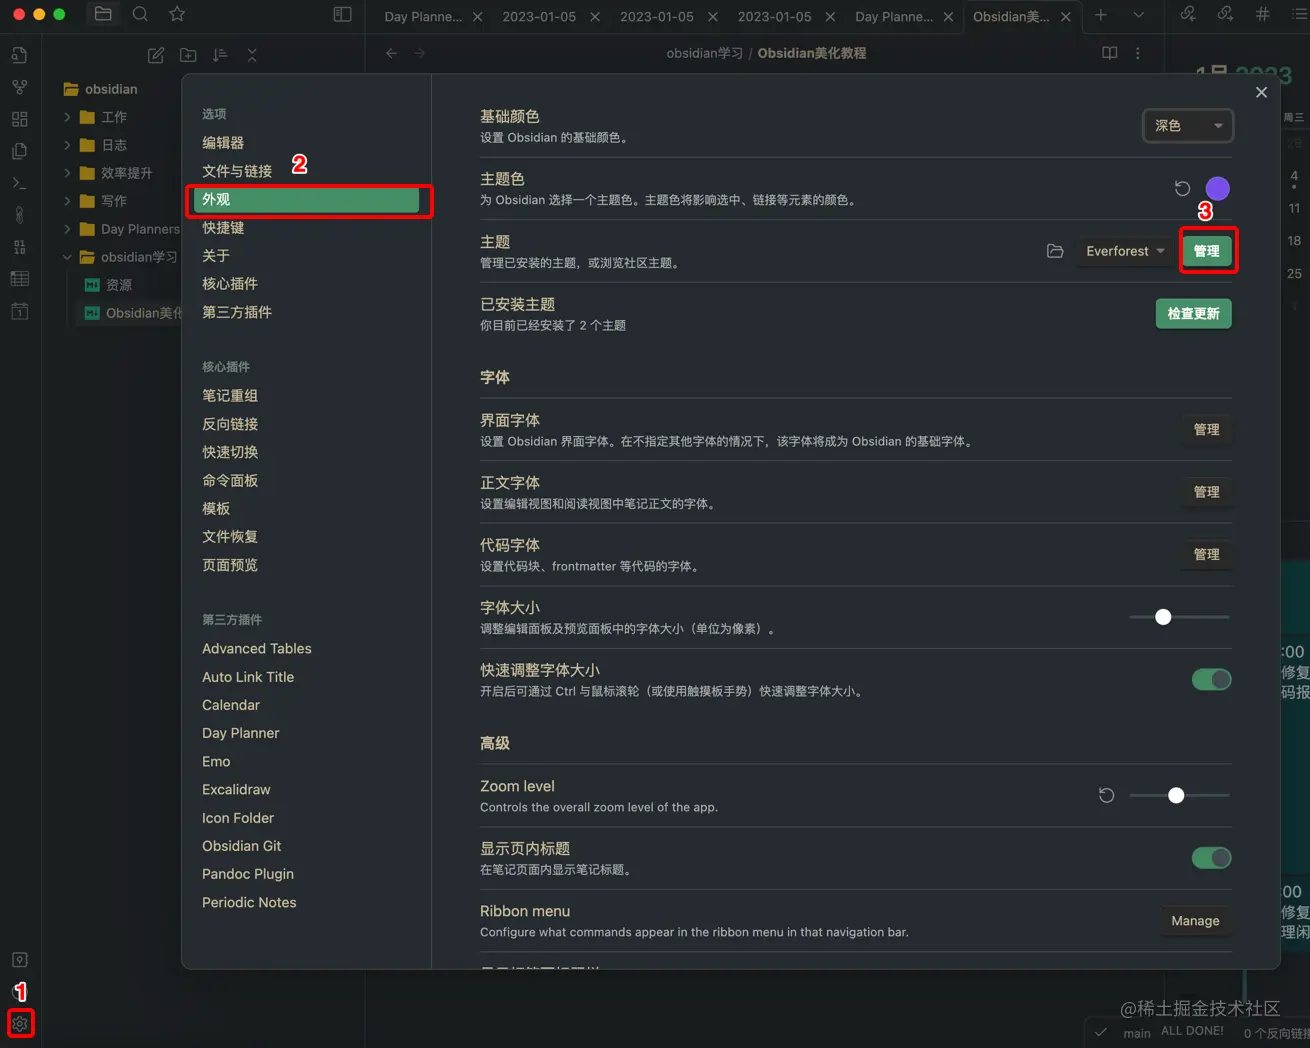
Task: Switch to first Day Planner tab
Action: point(423,16)
